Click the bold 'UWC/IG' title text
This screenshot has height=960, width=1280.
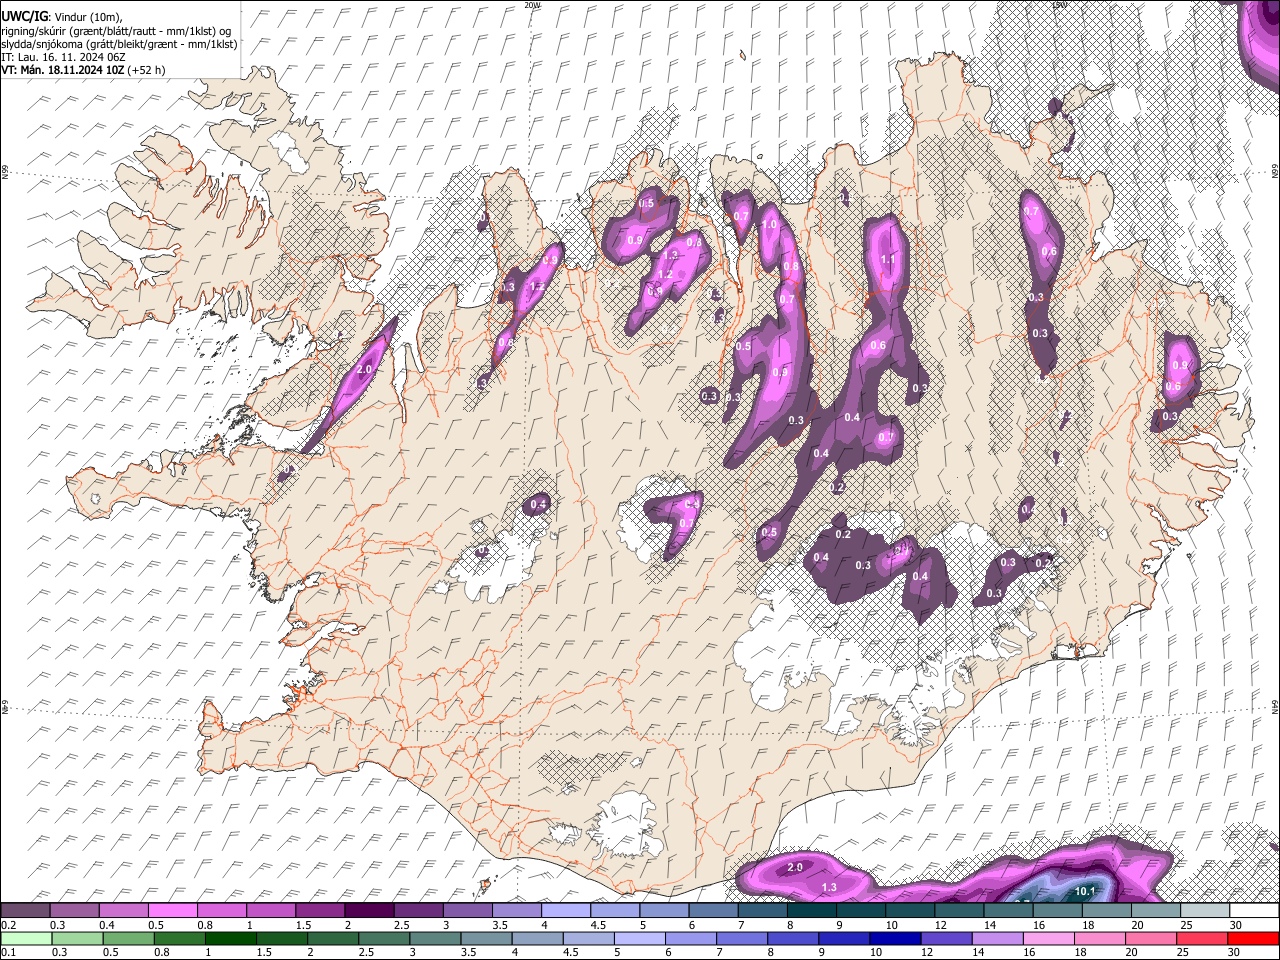click(24, 17)
